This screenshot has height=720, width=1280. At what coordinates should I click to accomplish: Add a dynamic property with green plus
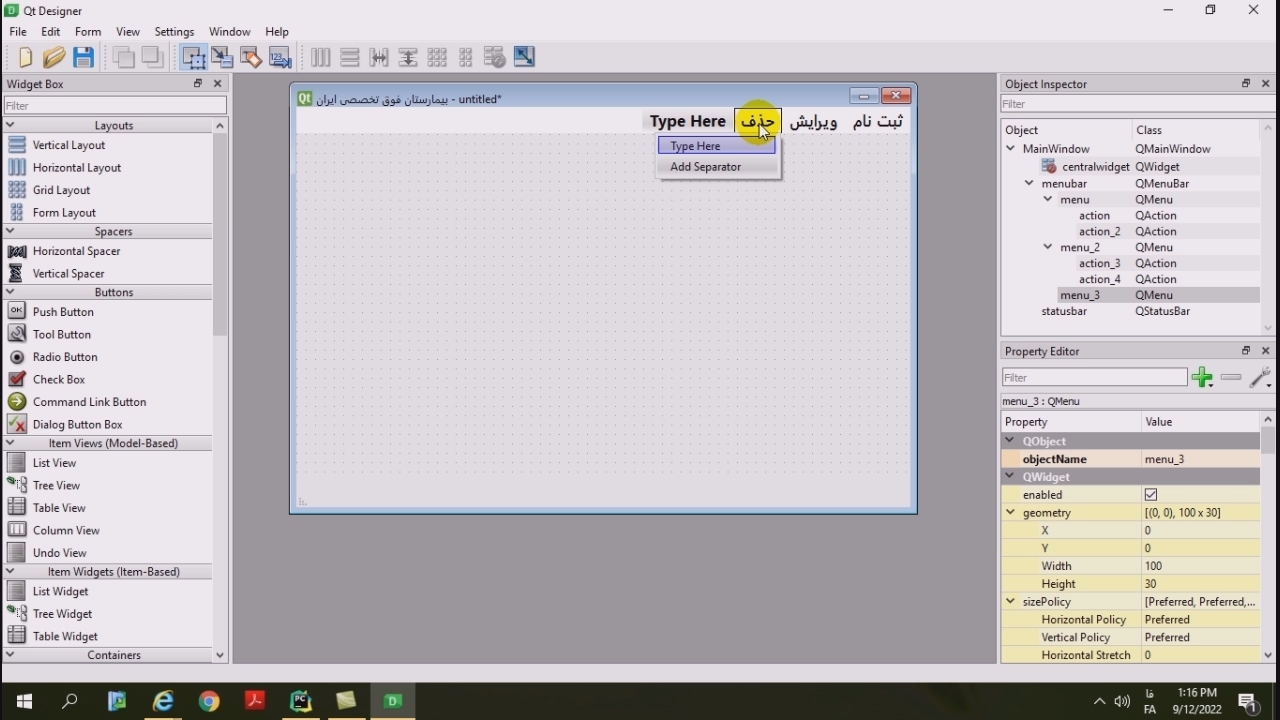tap(1202, 378)
